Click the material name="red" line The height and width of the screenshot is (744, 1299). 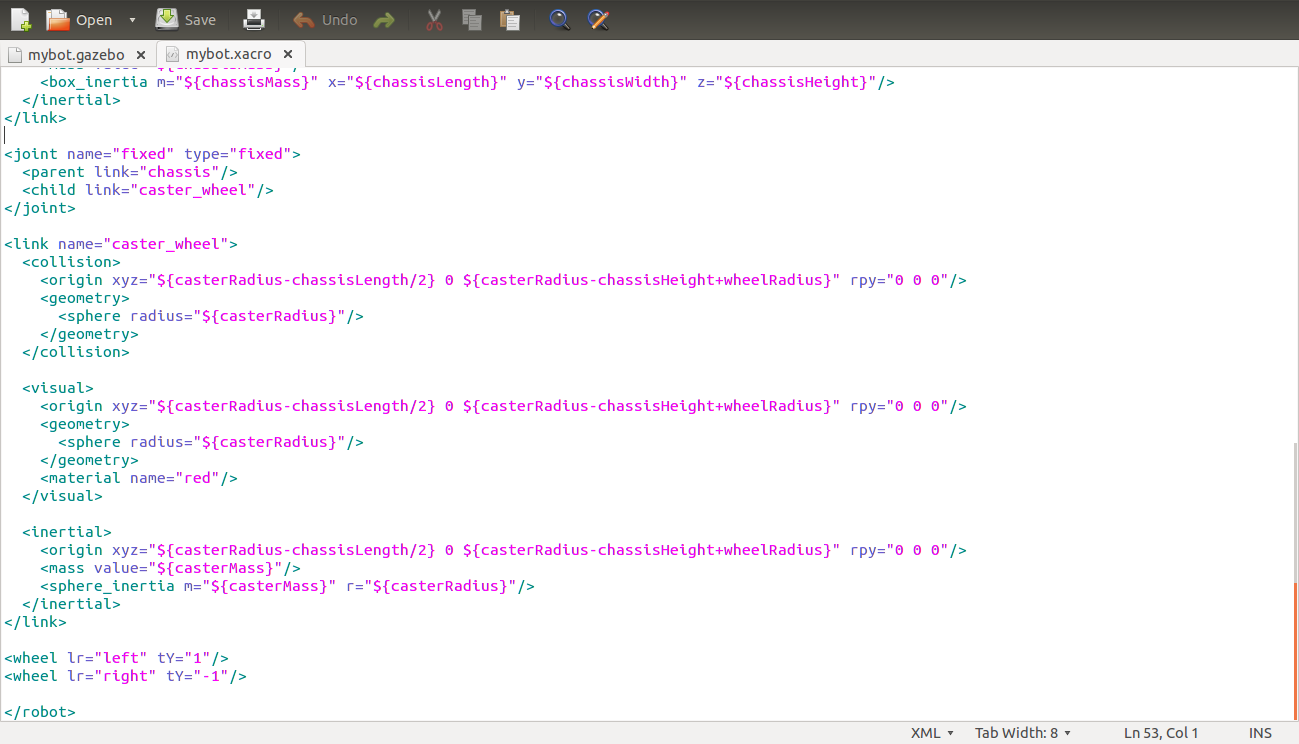[x=139, y=478]
